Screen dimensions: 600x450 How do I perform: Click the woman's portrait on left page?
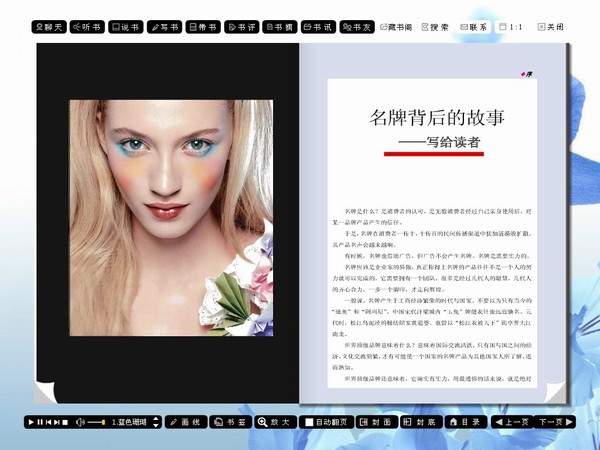(171, 218)
